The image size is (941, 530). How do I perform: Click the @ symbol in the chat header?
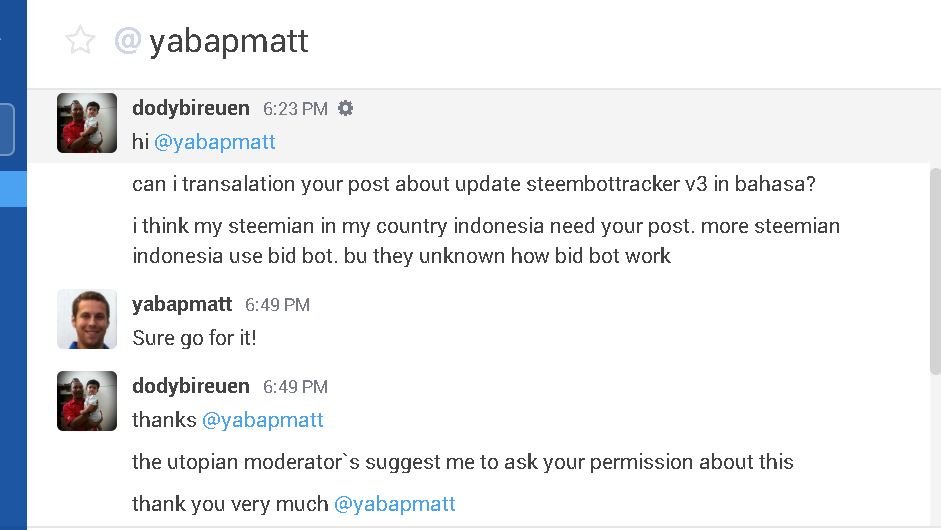tap(127, 41)
